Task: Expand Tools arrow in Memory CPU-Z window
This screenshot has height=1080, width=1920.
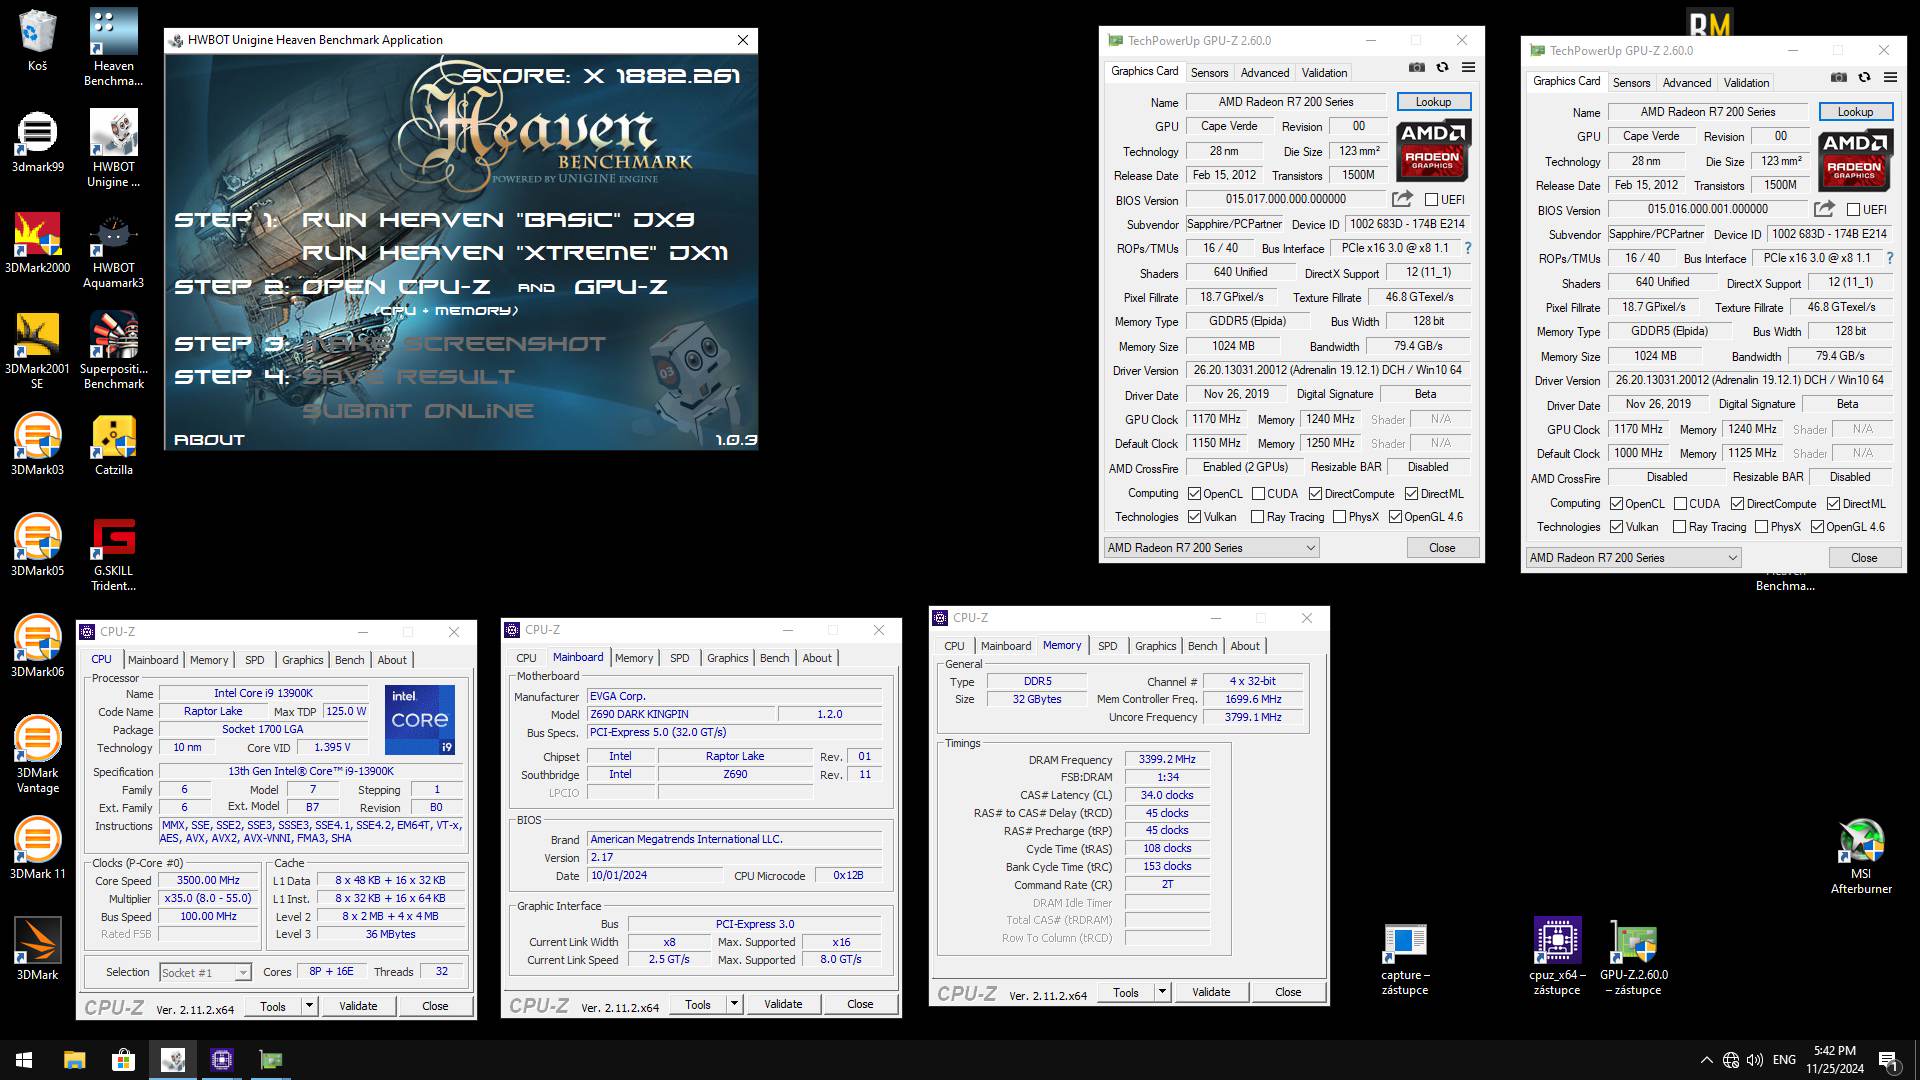Action: (1162, 992)
